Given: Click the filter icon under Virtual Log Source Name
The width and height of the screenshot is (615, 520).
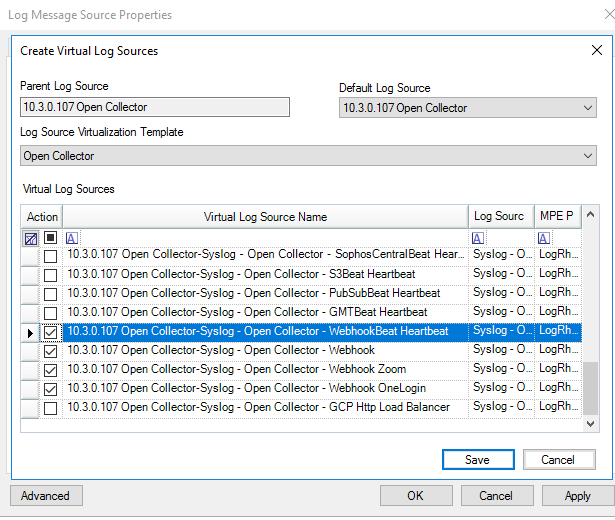Looking at the screenshot, I should pos(72,238).
